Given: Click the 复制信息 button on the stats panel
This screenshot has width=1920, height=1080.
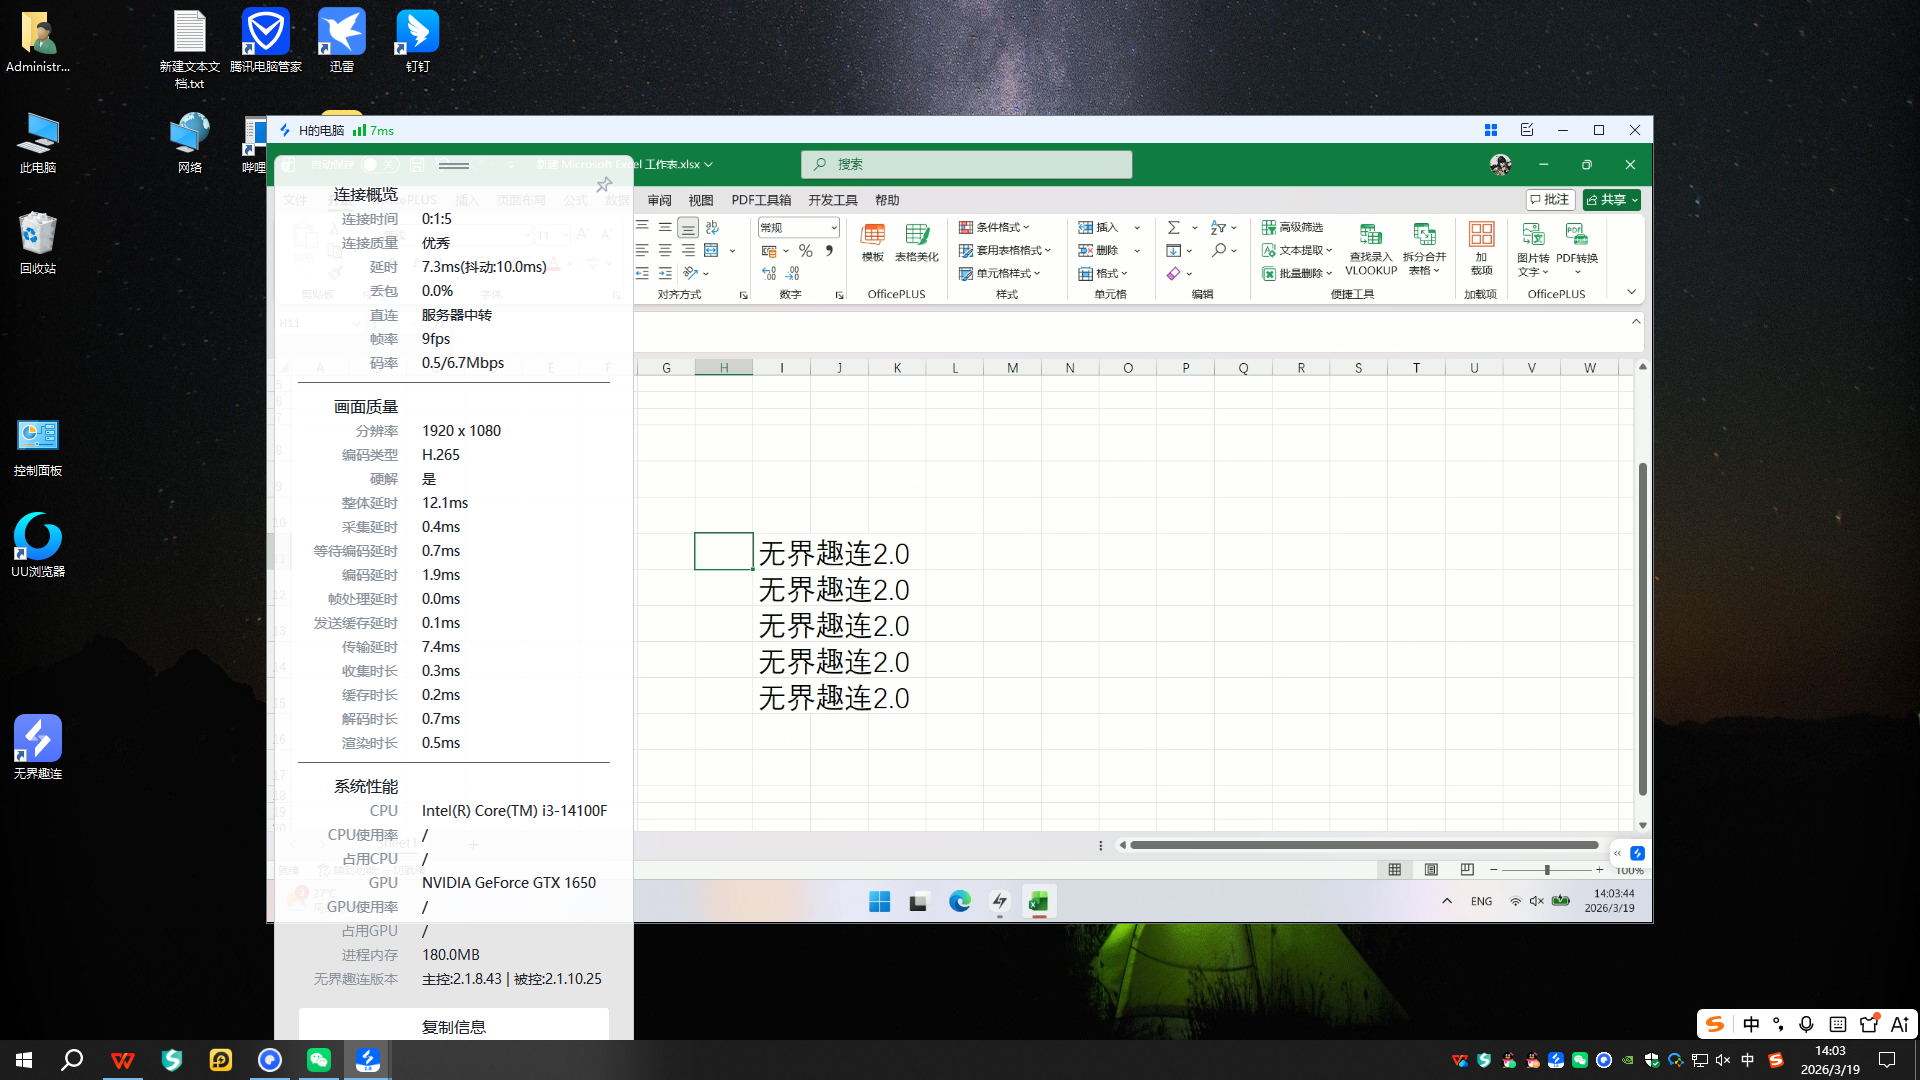Looking at the screenshot, I should [x=454, y=1025].
